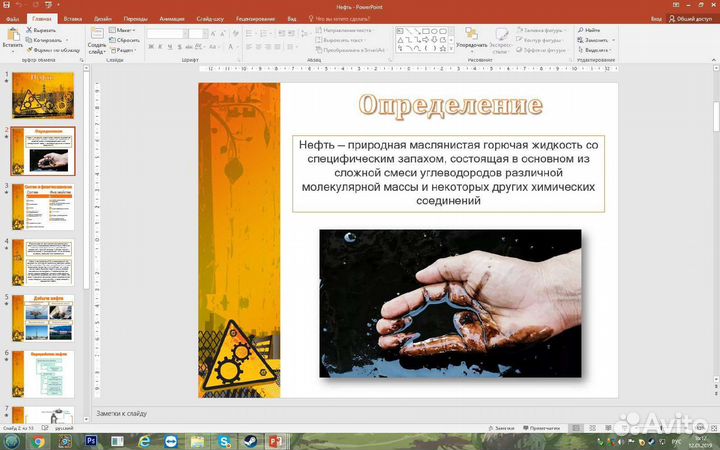
Task: Select the oval shape in shapes gallery
Action: pyautogui.click(x=434, y=31)
